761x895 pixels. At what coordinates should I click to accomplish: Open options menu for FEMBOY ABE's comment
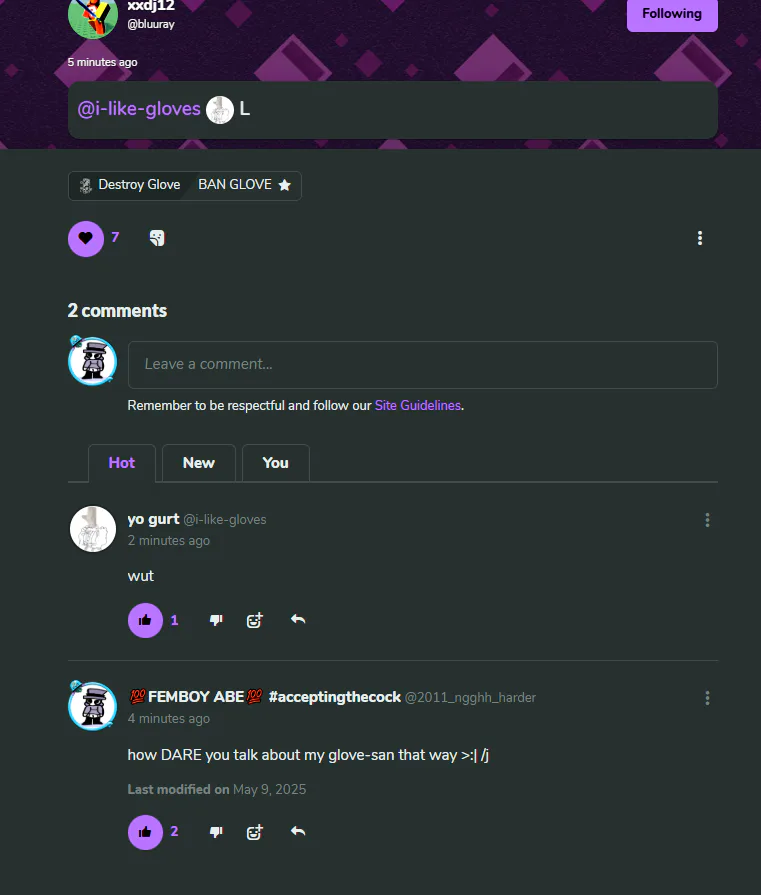pos(707,698)
